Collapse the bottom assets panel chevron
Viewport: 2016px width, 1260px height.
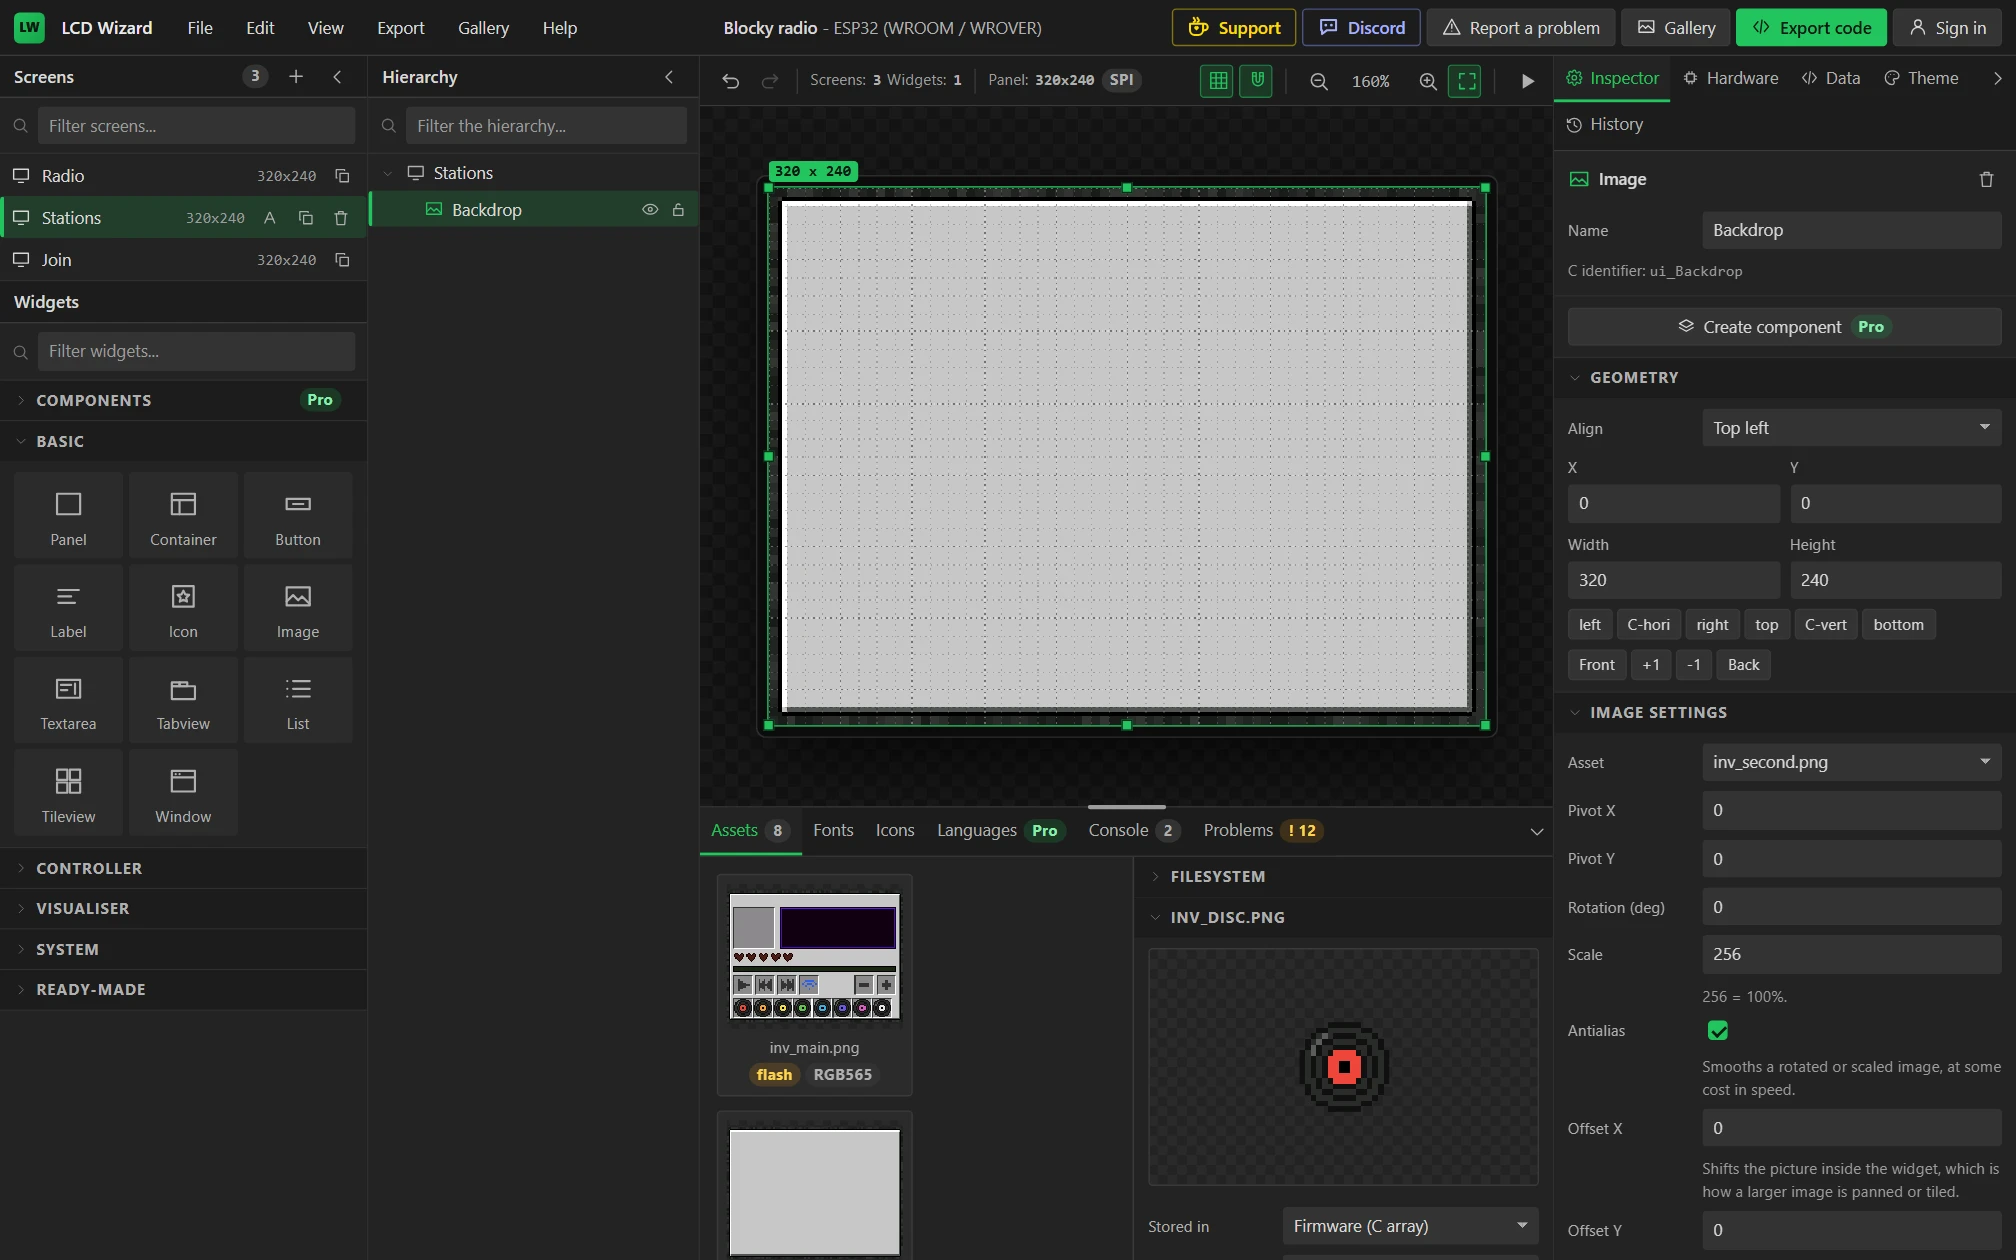point(1537,831)
